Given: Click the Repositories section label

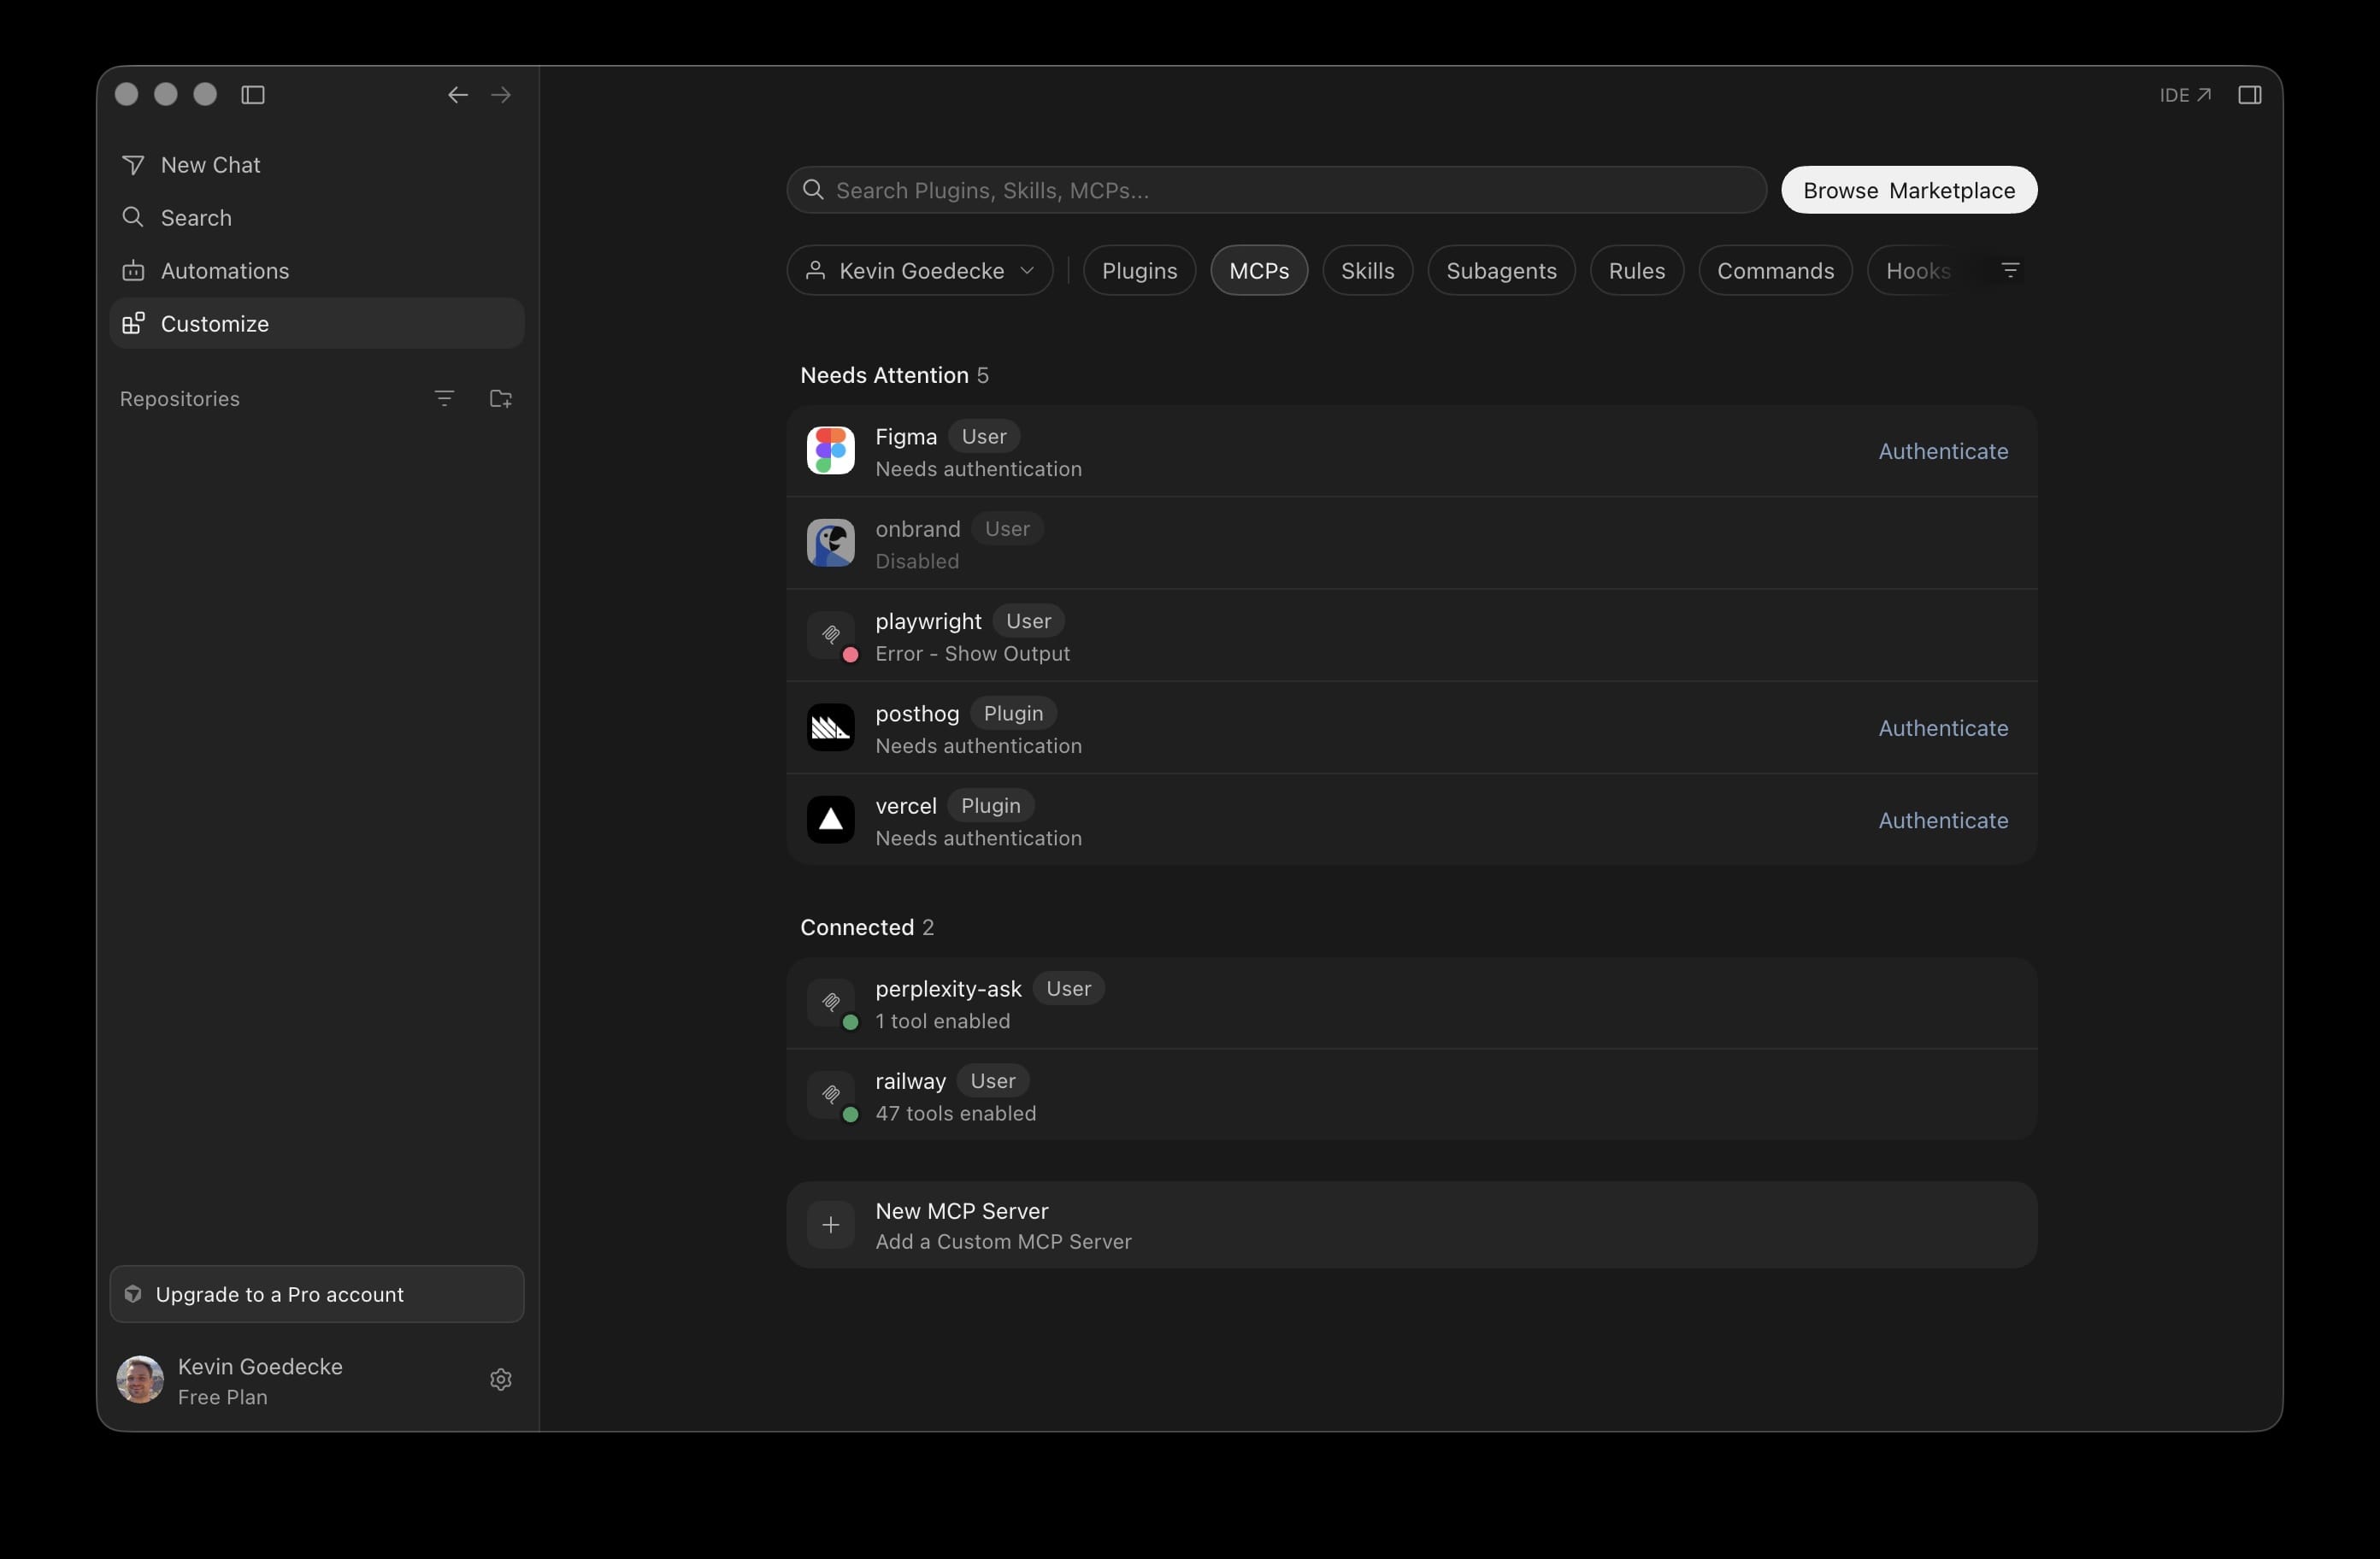Looking at the screenshot, I should coord(179,398).
